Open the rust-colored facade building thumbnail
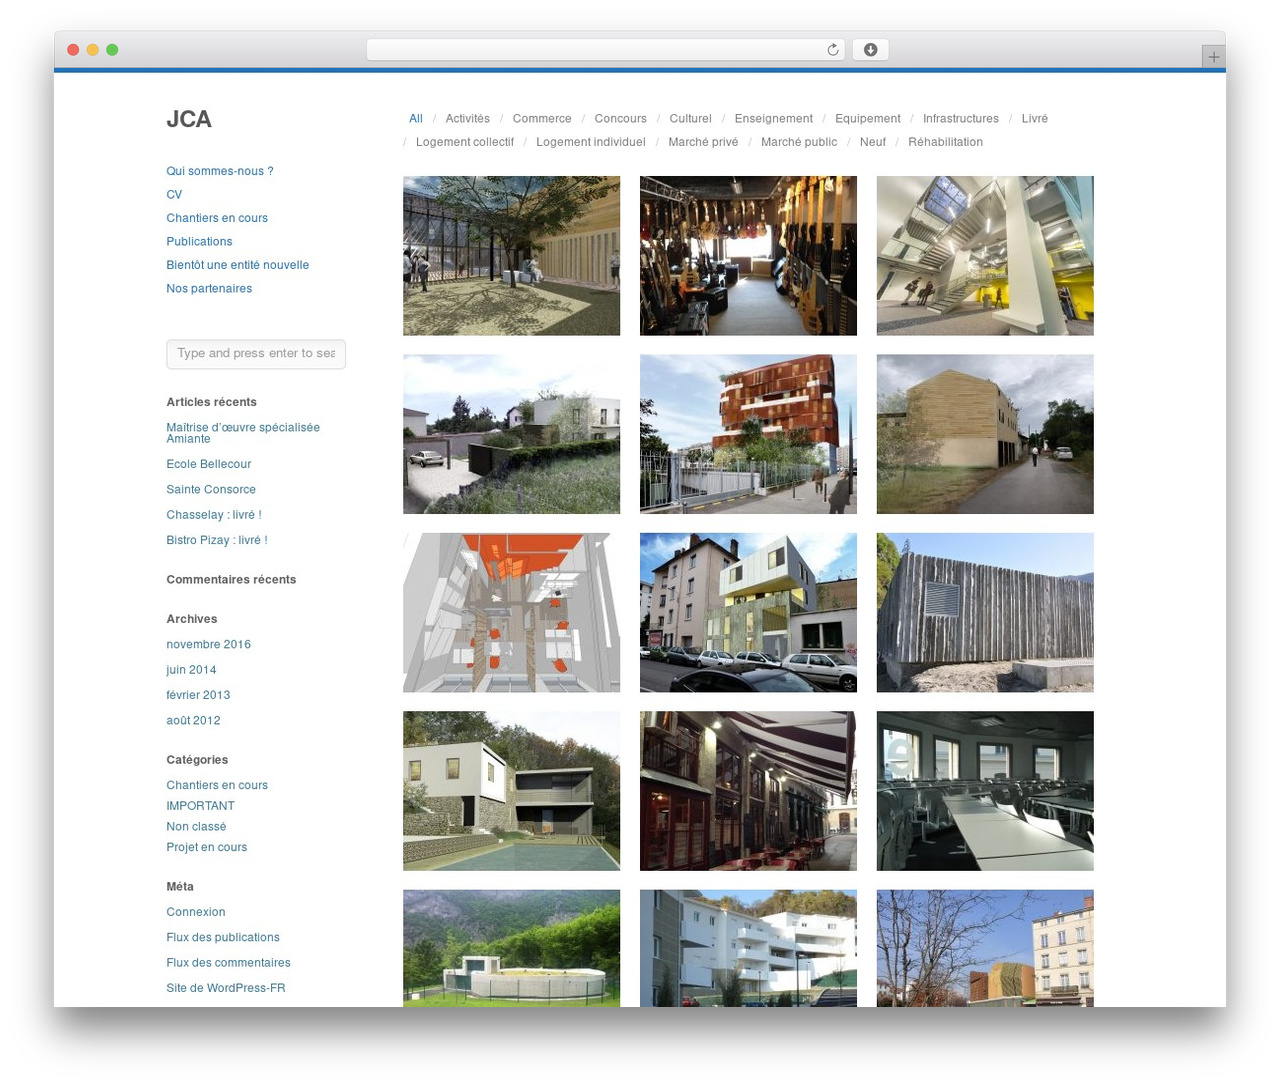The width and height of the screenshot is (1280, 1084). point(748,434)
